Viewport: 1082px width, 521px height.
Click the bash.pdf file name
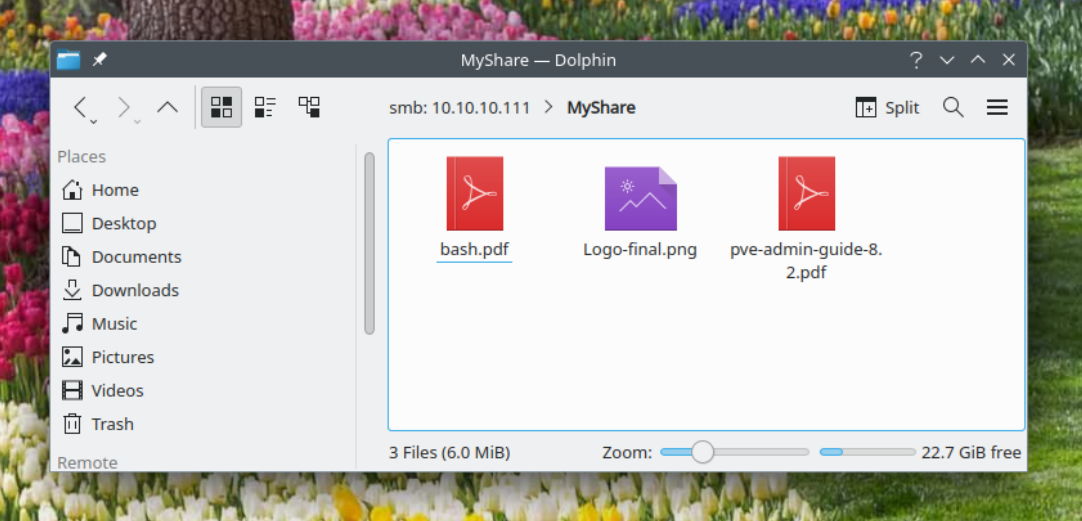point(475,249)
